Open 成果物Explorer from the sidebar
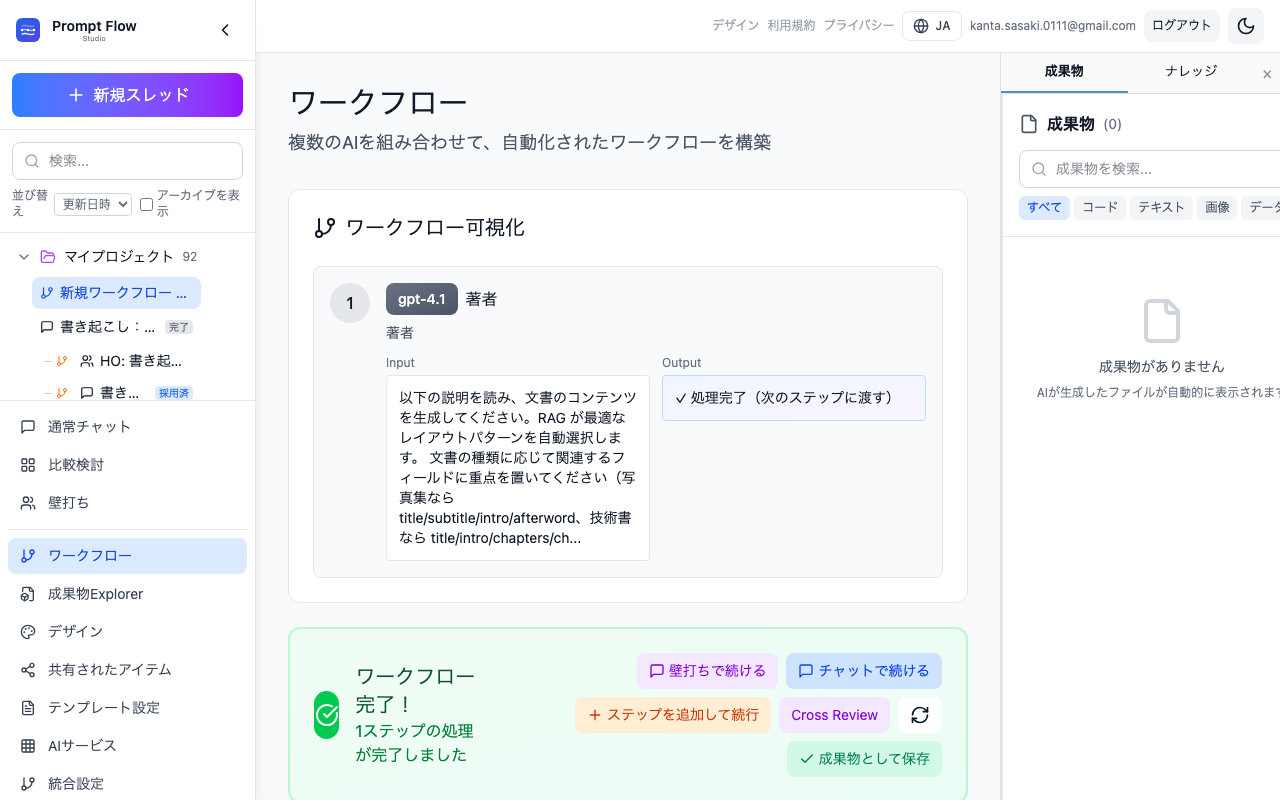 [127, 594]
